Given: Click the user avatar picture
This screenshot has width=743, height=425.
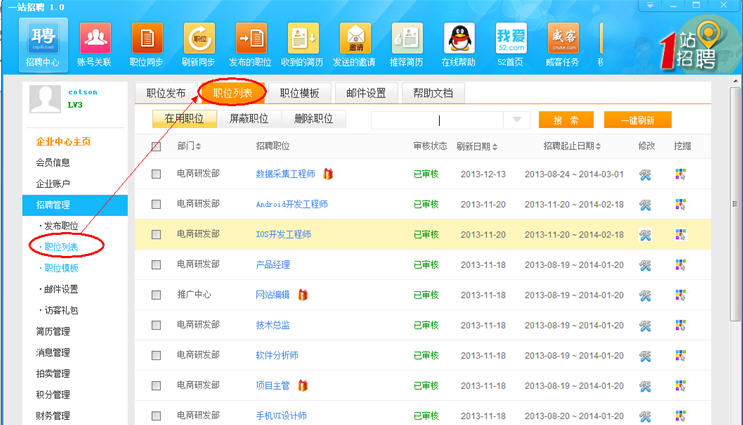Looking at the screenshot, I should (45, 99).
